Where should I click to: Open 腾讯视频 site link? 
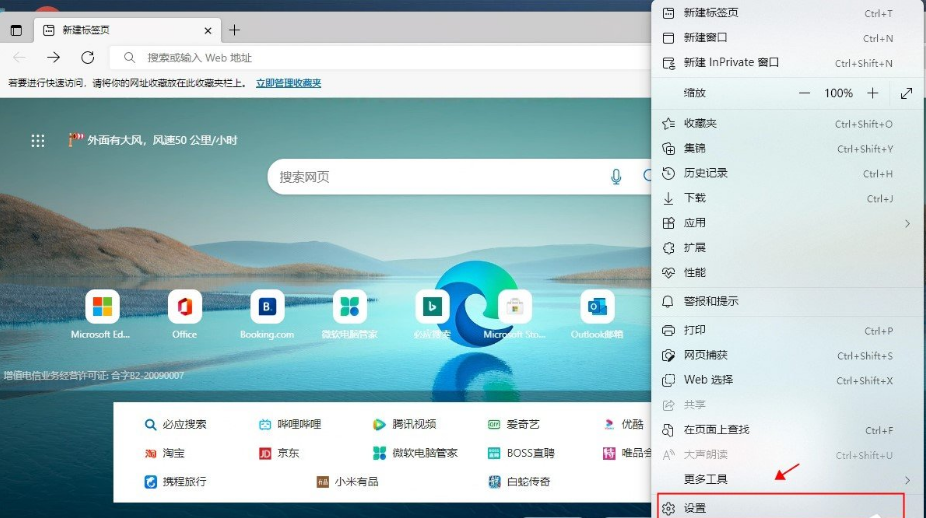[405, 424]
